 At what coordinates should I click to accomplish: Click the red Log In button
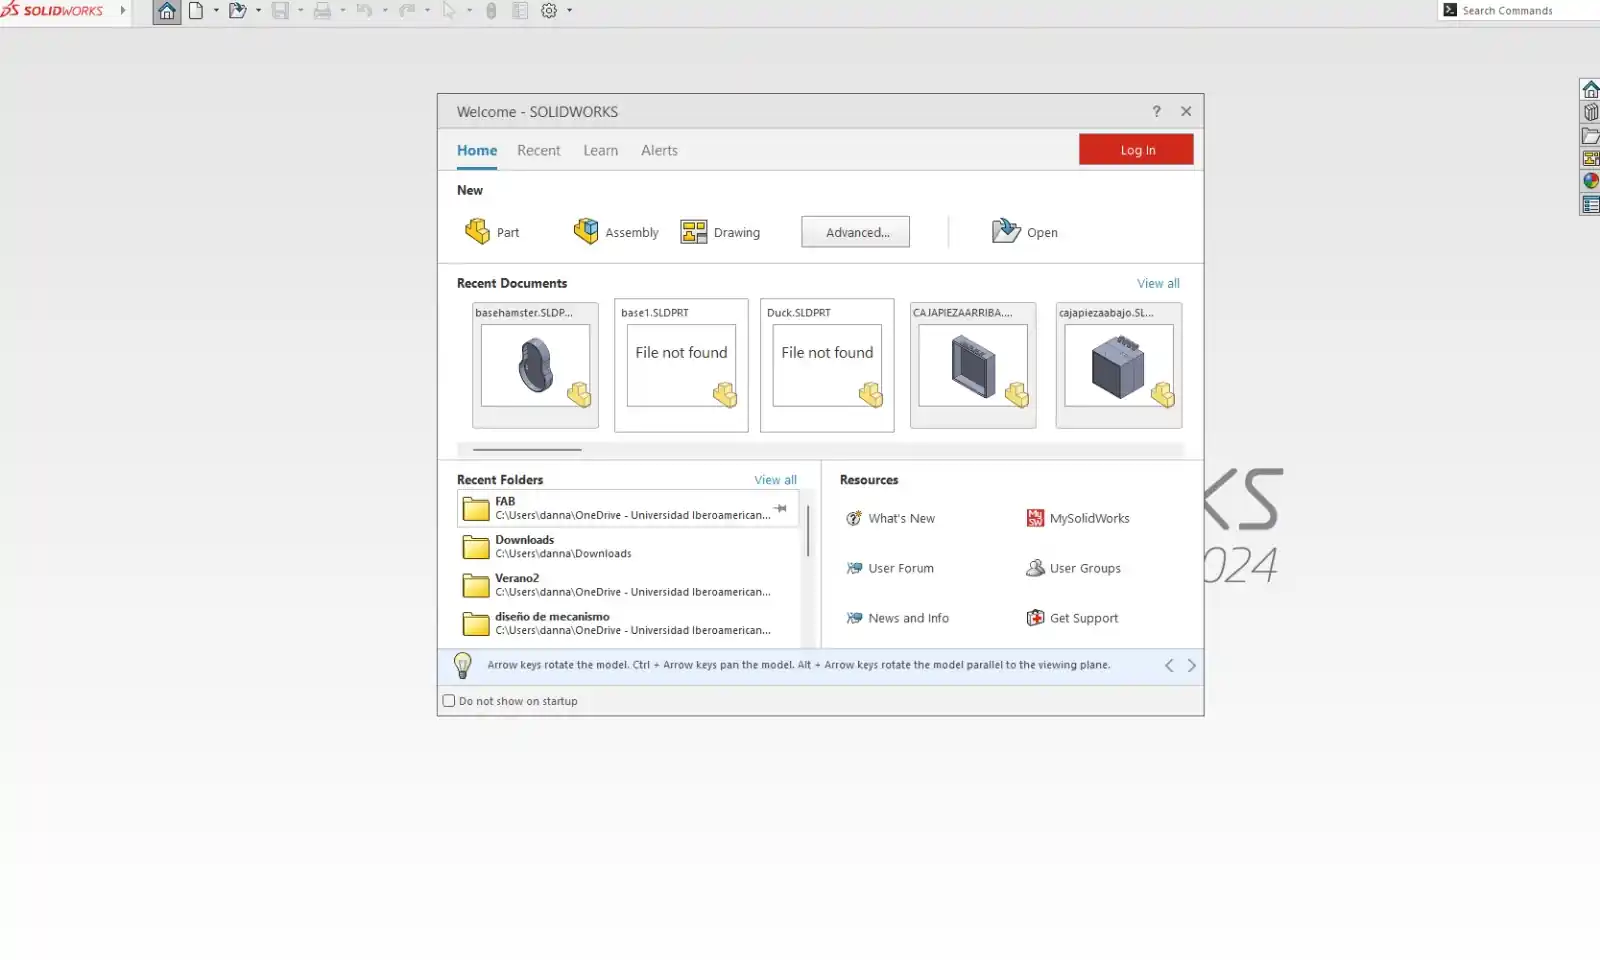1136,149
